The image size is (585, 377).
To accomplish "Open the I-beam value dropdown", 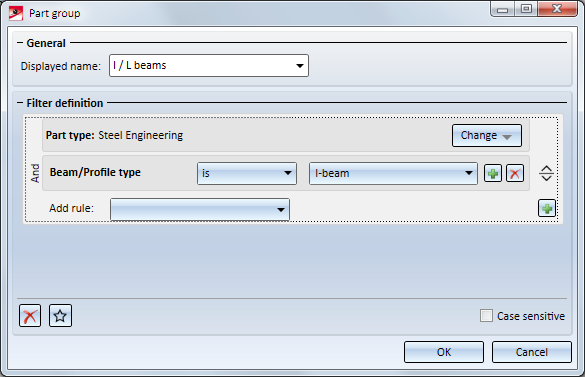I will click(393, 173).
